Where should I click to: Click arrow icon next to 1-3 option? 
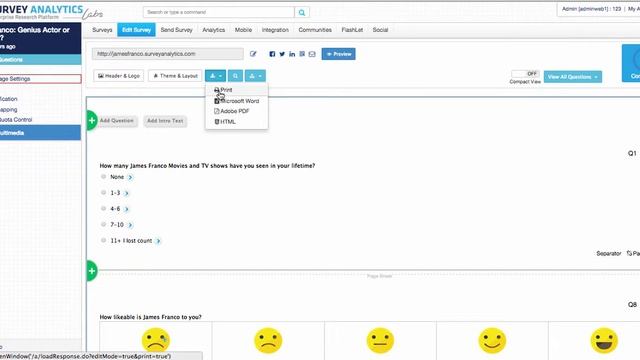point(127,193)
